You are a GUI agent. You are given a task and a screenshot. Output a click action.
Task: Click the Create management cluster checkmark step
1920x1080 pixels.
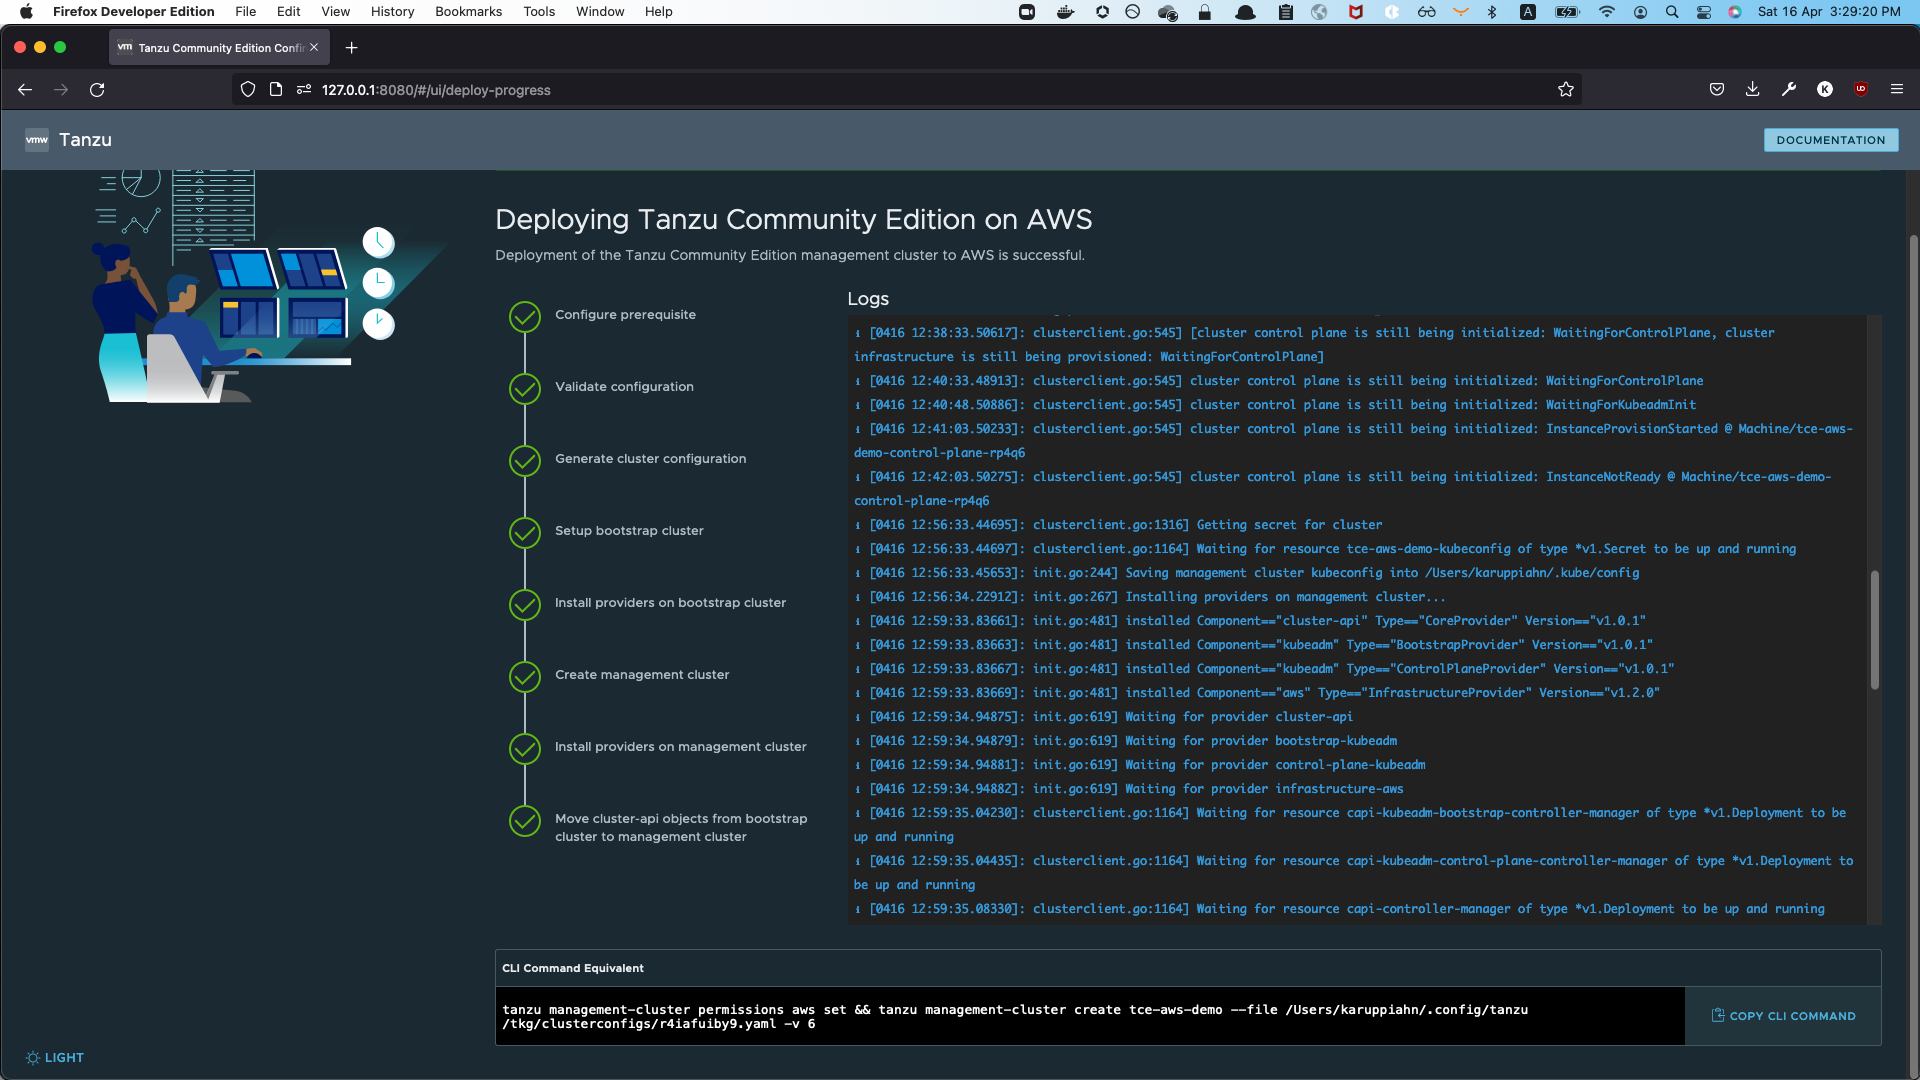[525, 676]
